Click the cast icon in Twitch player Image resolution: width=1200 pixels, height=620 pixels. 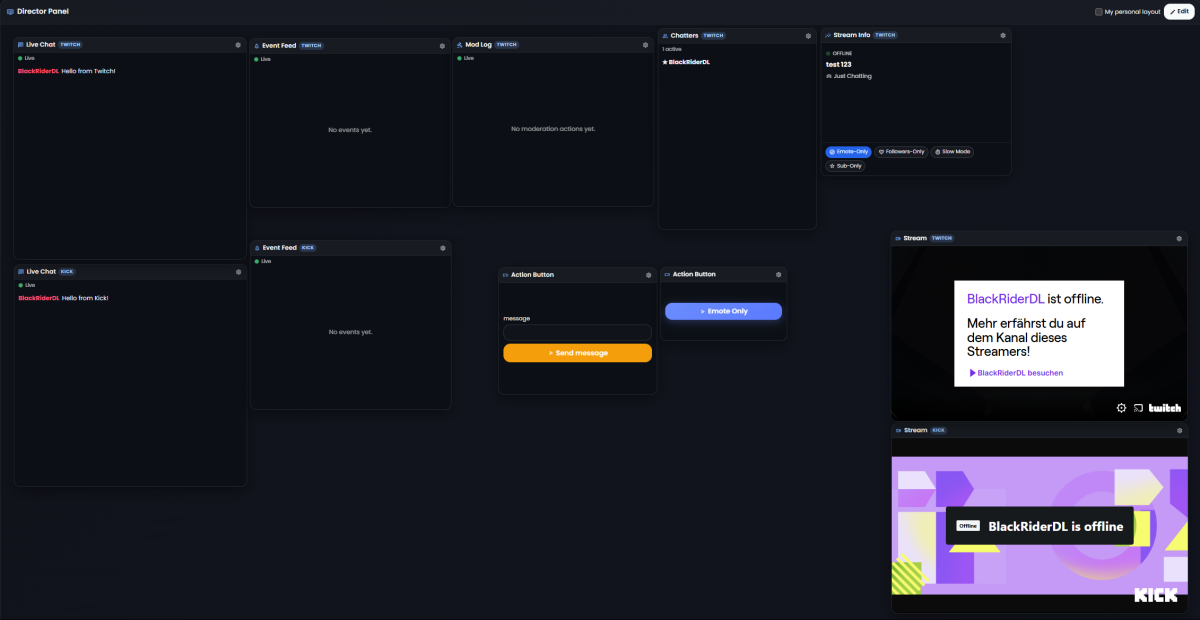click(x=1138, y=408)
